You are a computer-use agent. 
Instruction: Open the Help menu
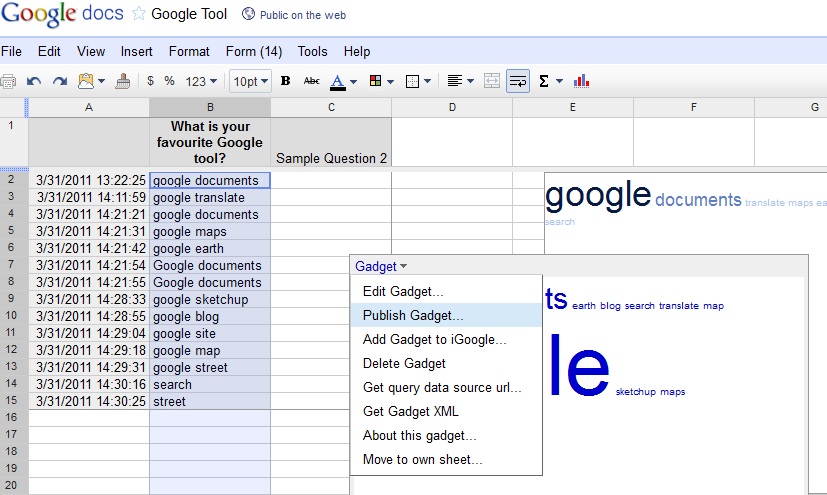point(357,52)
